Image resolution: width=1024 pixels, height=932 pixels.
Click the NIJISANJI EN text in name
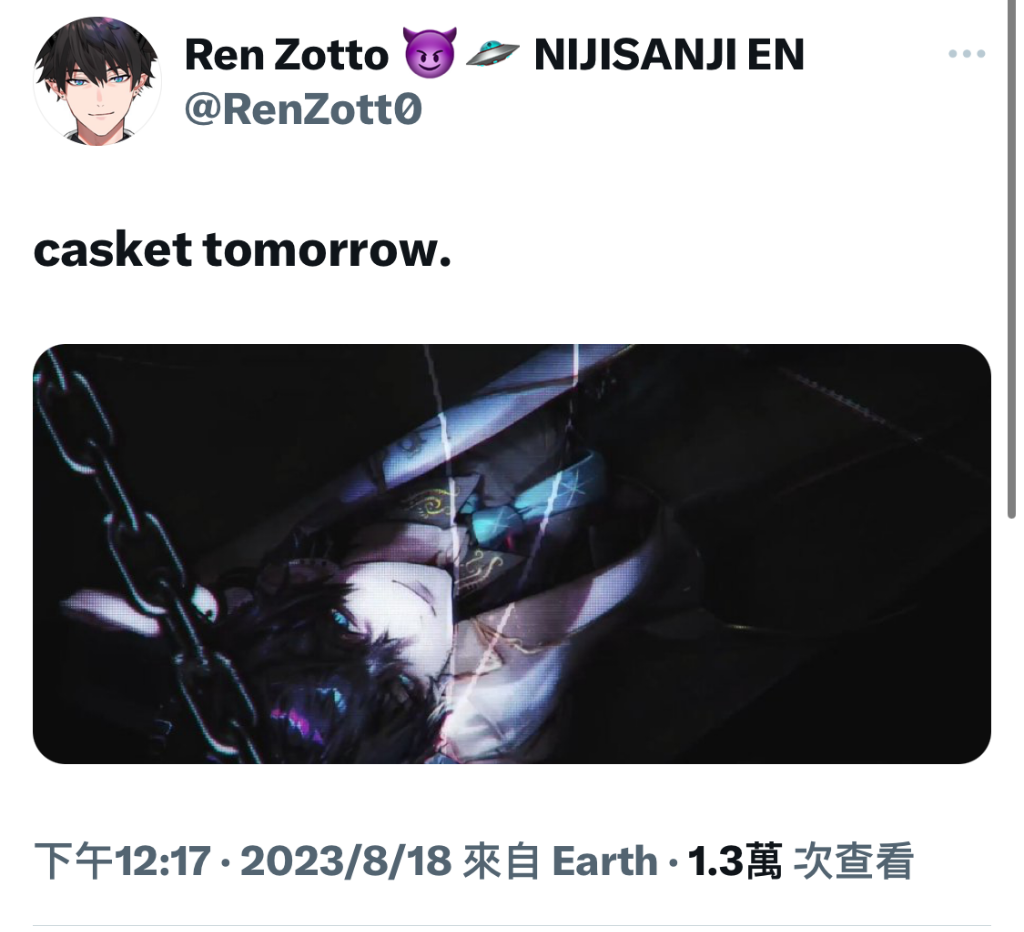pyautogui.click(x=669, y=55)
